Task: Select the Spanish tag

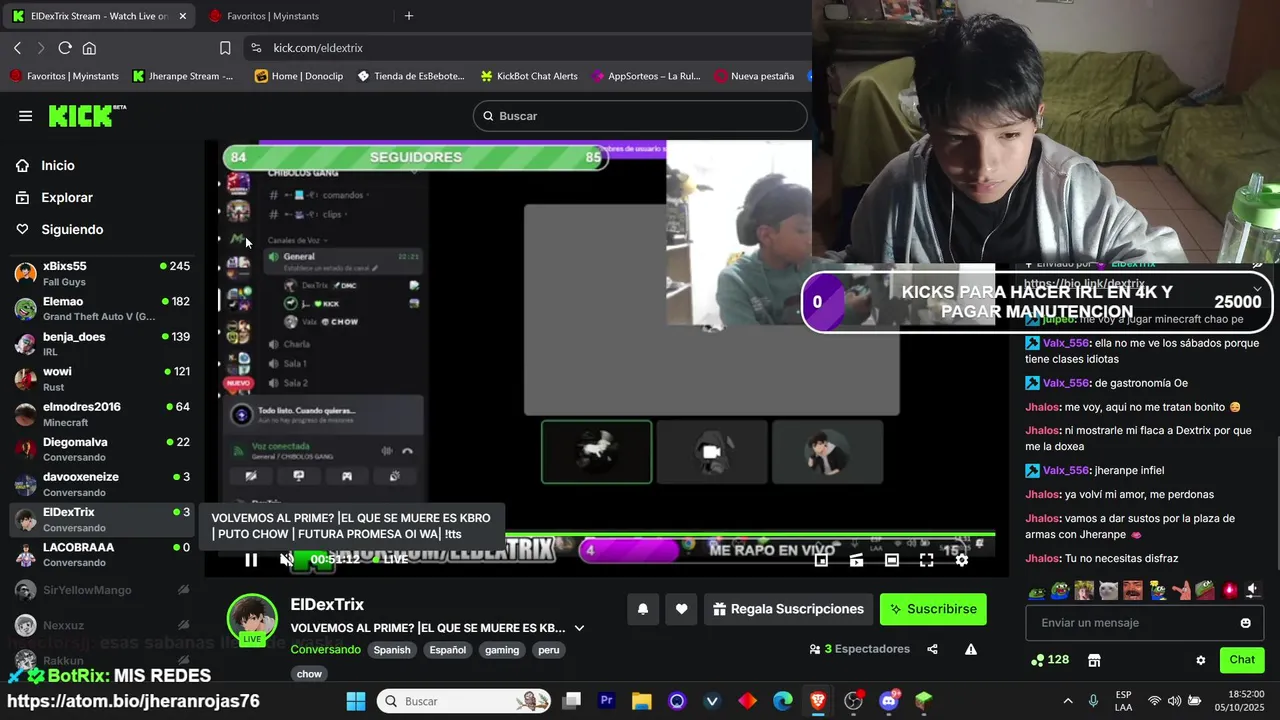Action: pos(392,650)
